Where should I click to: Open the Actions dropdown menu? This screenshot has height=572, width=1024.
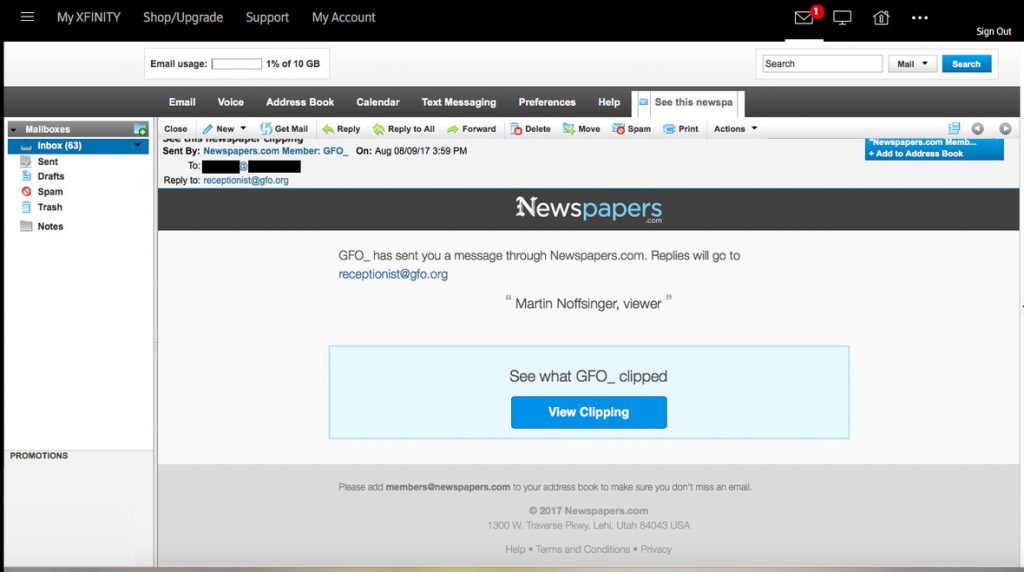pyautogui.click(x=735, y=129)
